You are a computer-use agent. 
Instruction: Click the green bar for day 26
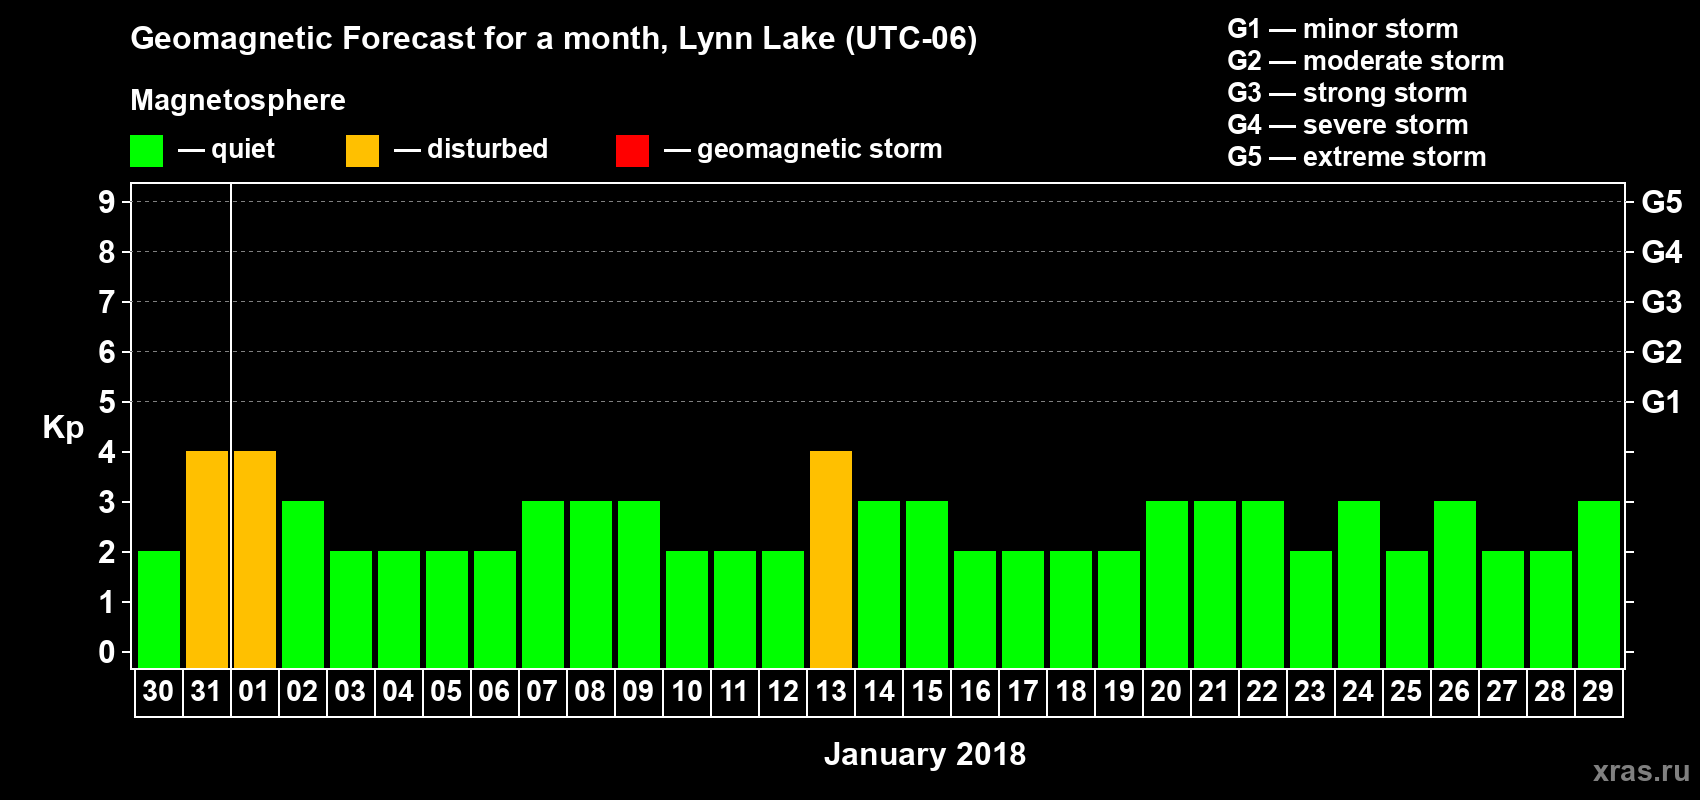(x=1455, y=585)
